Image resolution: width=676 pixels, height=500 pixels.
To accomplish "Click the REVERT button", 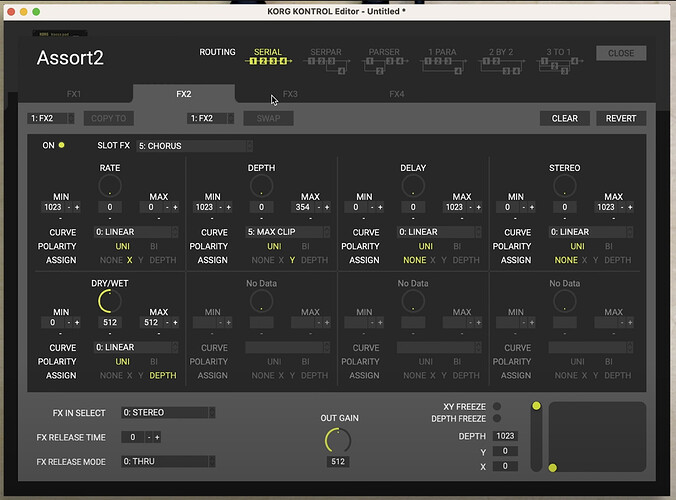I will pyautogui.click(x=621, y=119).
